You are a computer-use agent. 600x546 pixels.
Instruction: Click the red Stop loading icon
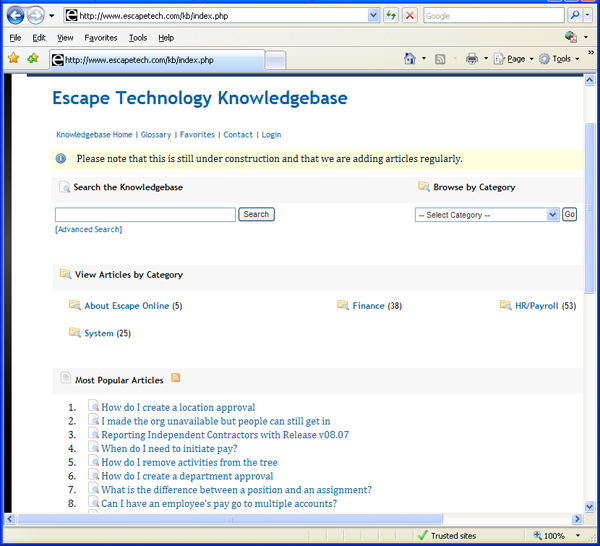tap(409, 16)
